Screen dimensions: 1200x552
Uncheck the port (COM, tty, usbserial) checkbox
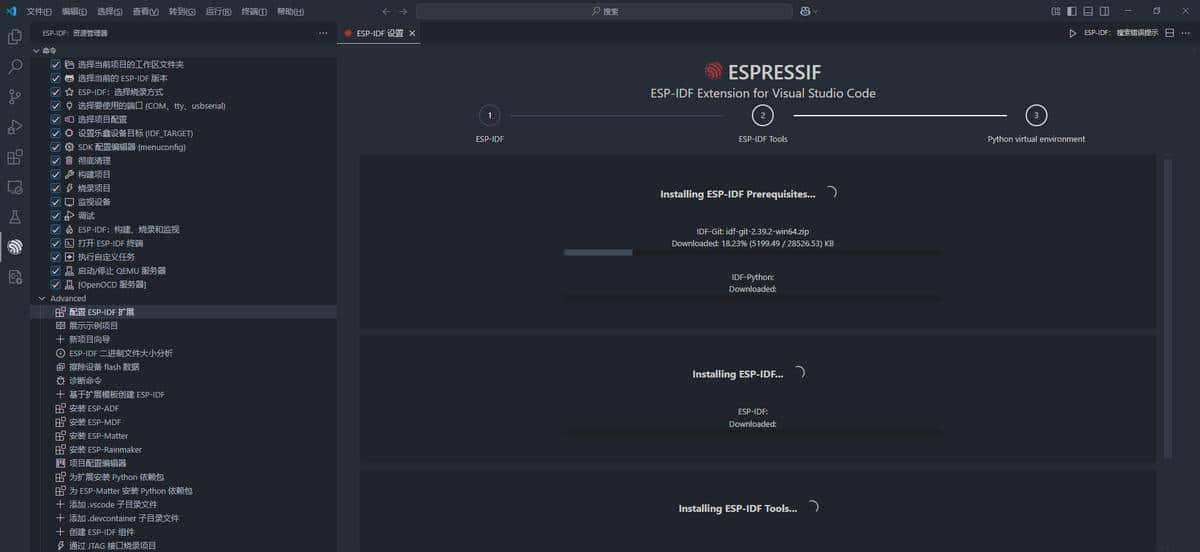pyautogui.click(x=56, y=105)
